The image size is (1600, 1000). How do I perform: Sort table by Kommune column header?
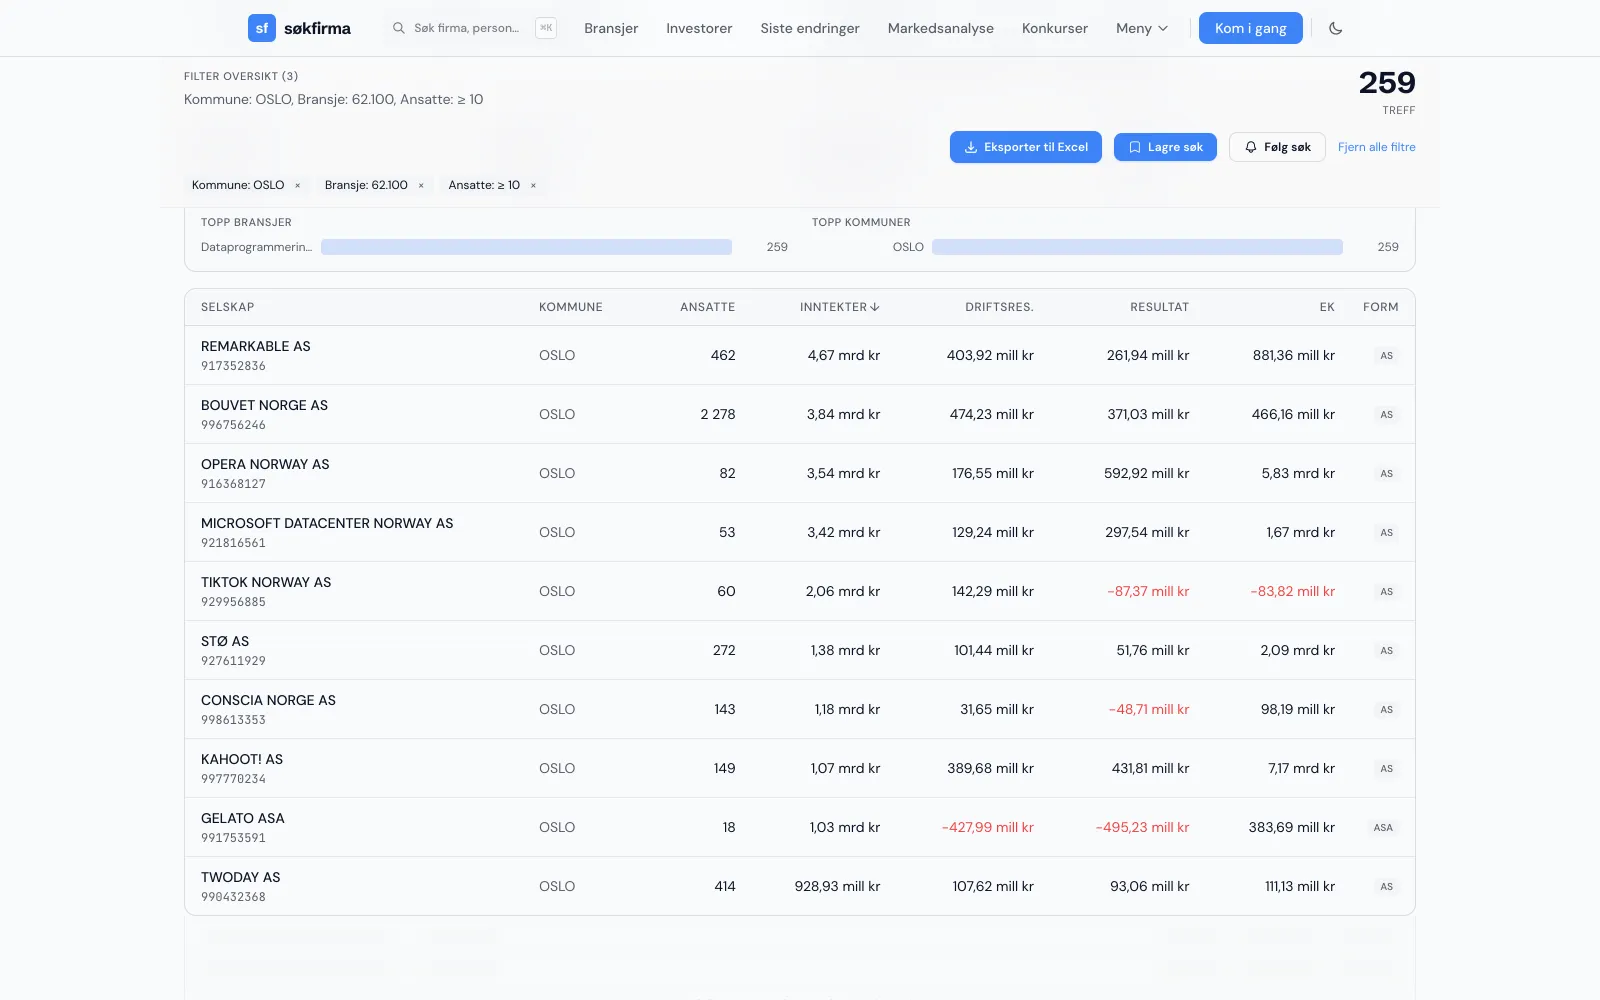coord(571,307)
